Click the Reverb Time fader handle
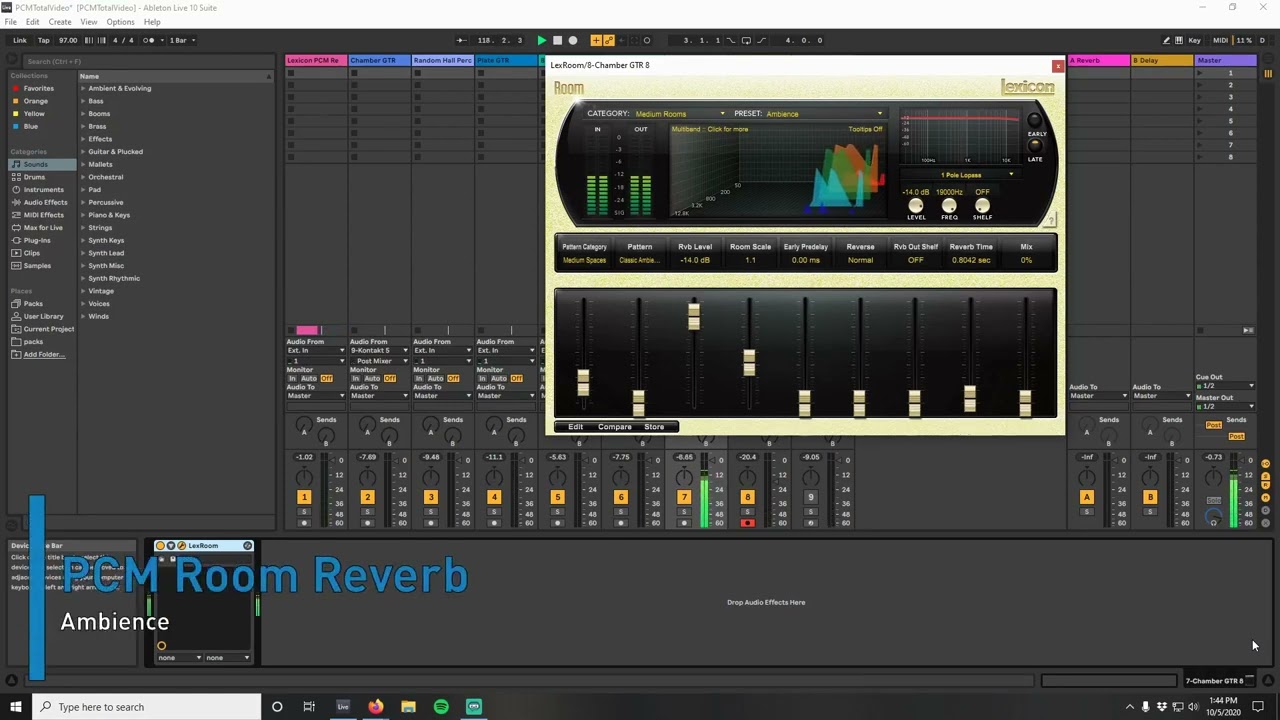The height and width of the screenshot is (720, 1280). click(970, 398)
